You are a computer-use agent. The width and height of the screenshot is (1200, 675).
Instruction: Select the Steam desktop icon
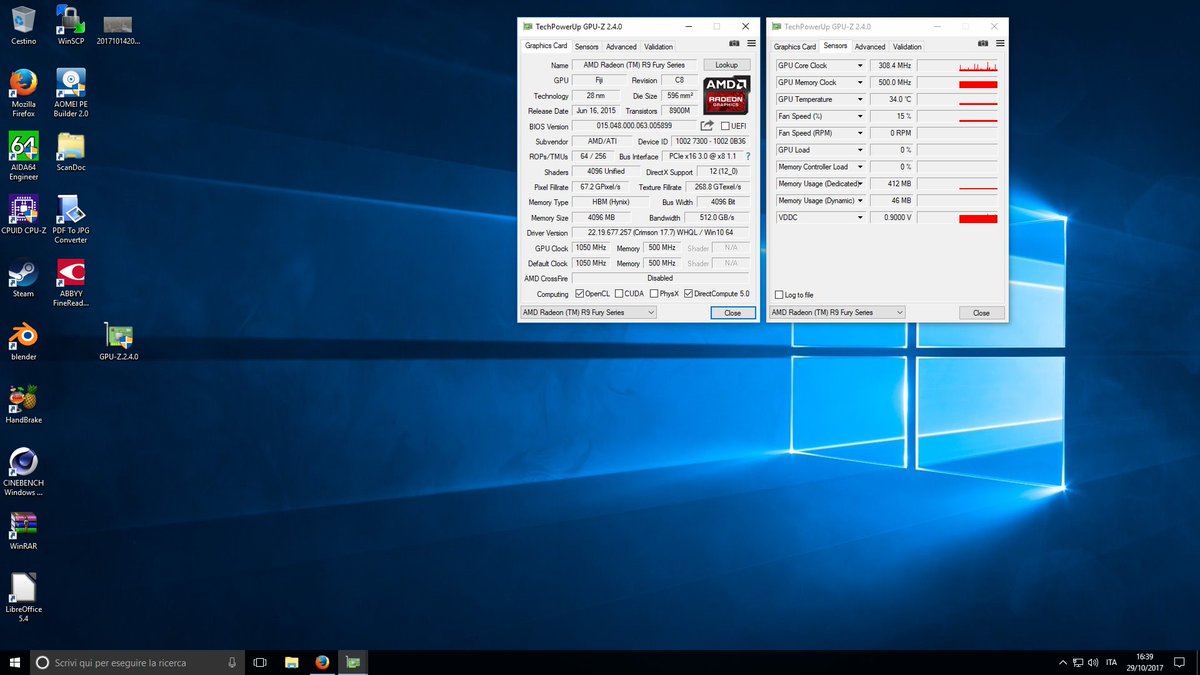coord(23,279)
